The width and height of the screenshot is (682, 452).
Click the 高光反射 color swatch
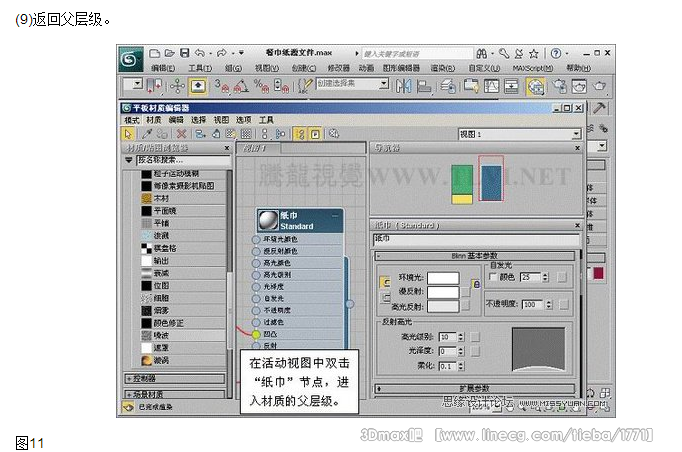[443, 307]
